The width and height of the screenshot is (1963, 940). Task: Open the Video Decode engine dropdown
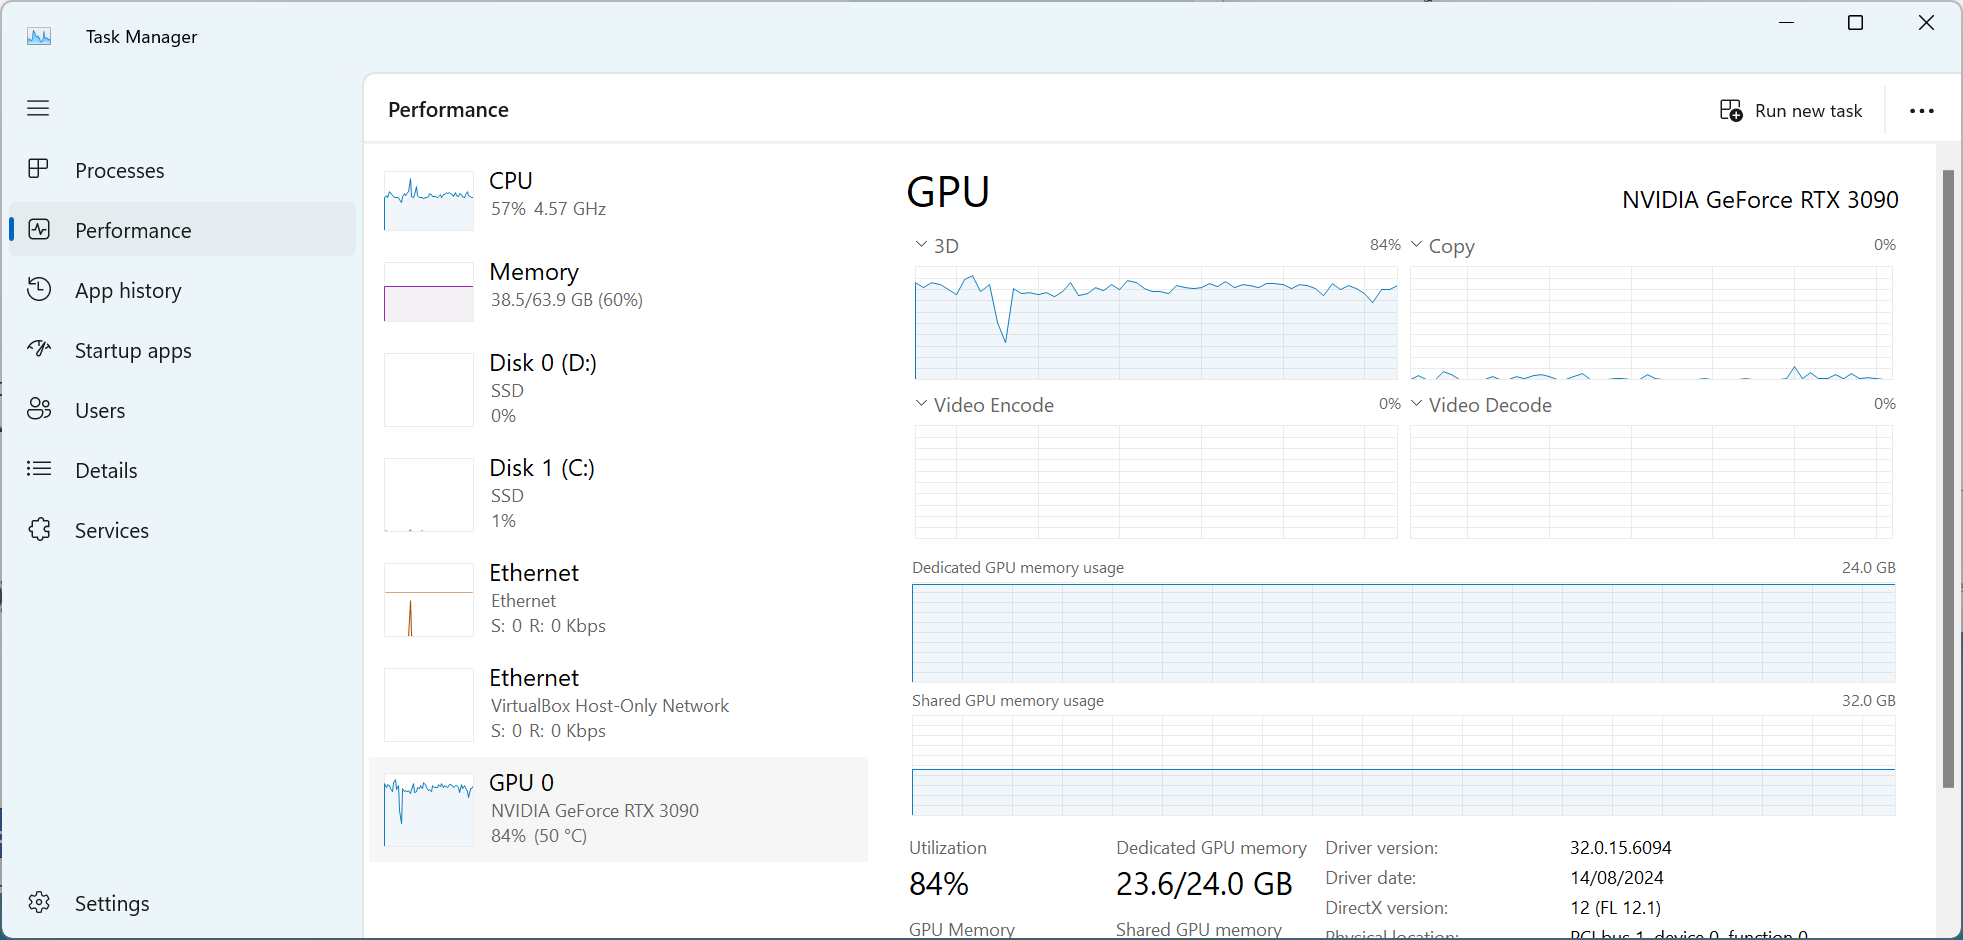[1416, 404]
